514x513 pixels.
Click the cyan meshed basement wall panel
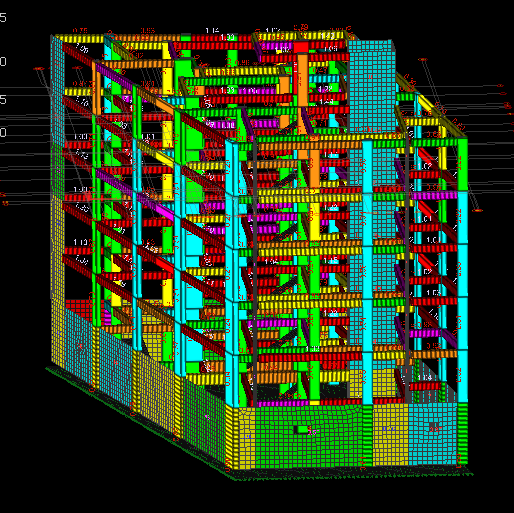point(432,433)
